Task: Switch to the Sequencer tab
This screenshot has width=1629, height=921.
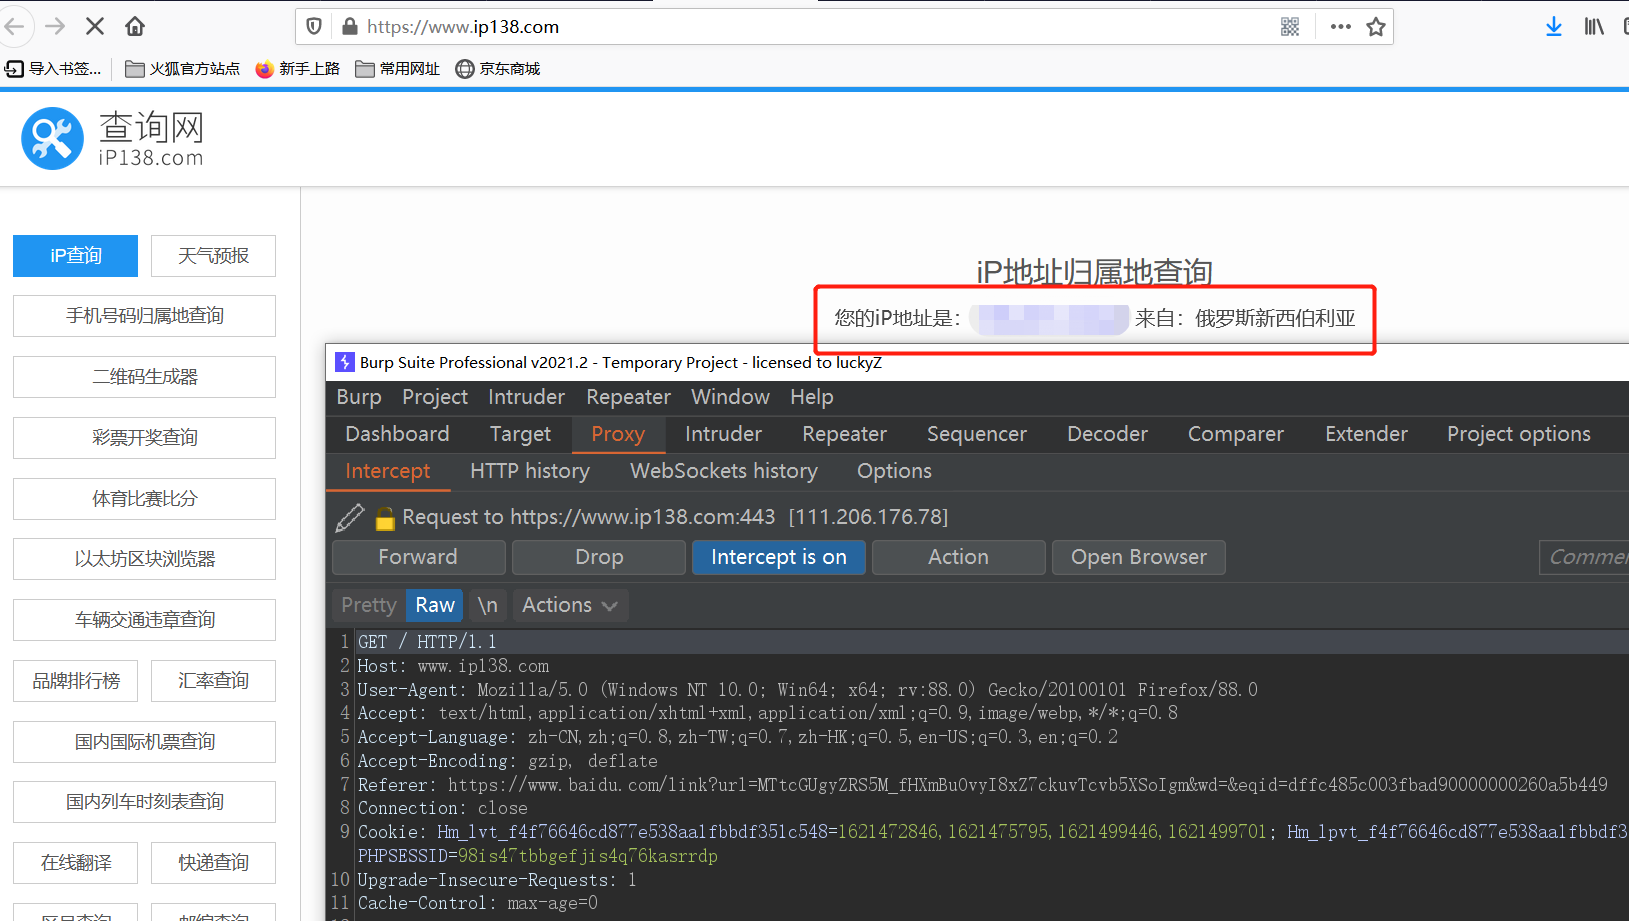Action: 977,434
